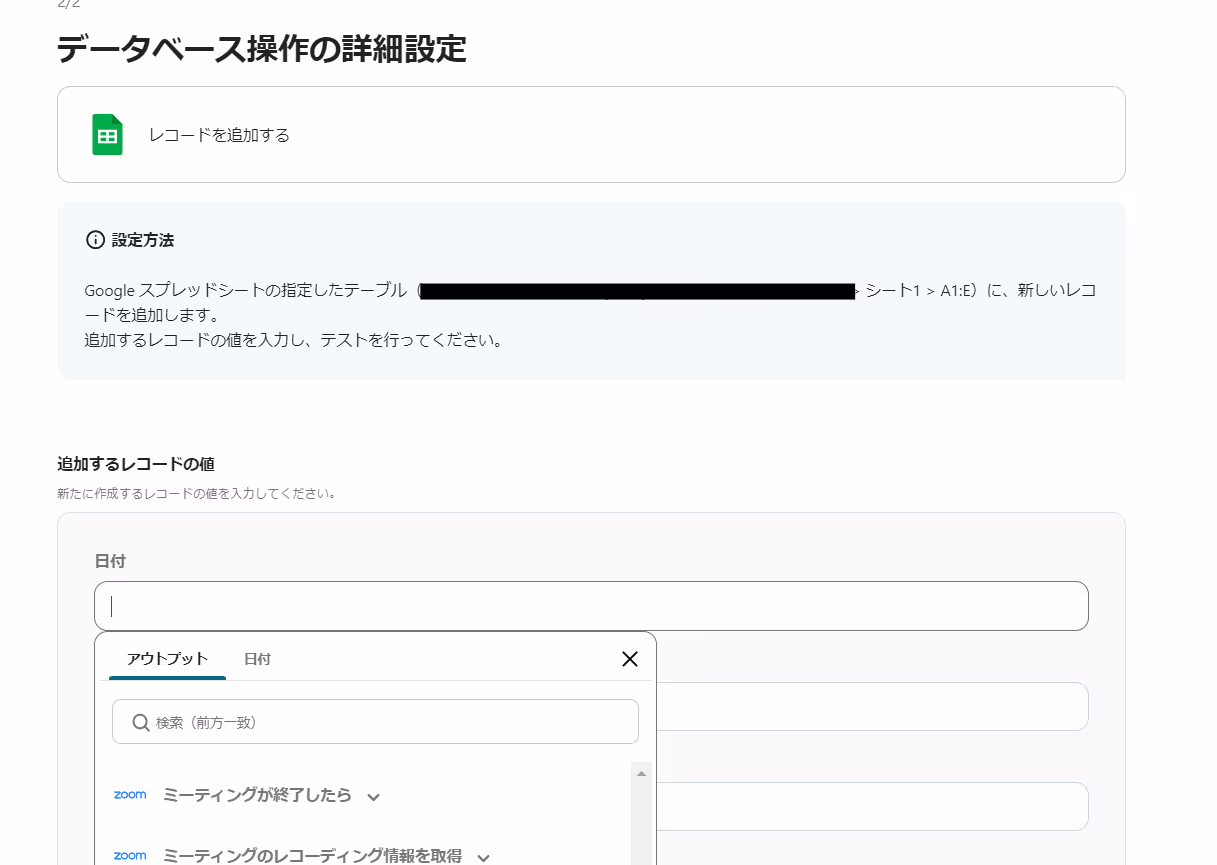Select ミーティングが終了したら item text
1217x865 pixels.
(257, 795)
